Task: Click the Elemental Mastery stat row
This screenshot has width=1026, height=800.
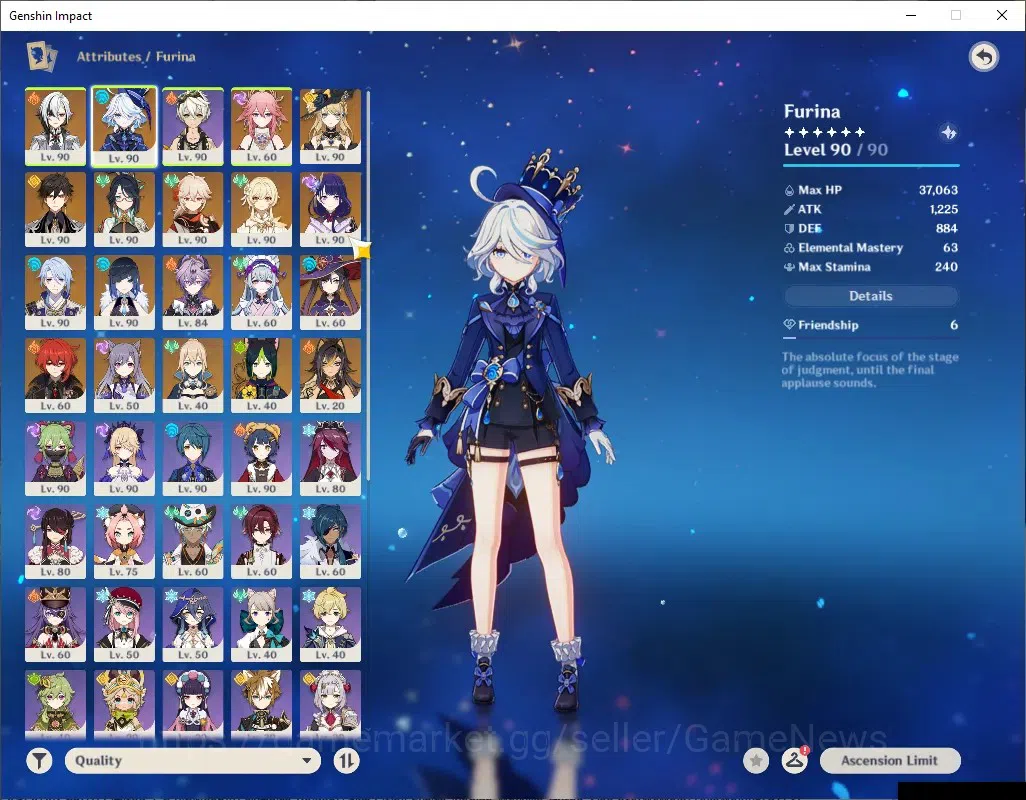Action: pos(871,248)
